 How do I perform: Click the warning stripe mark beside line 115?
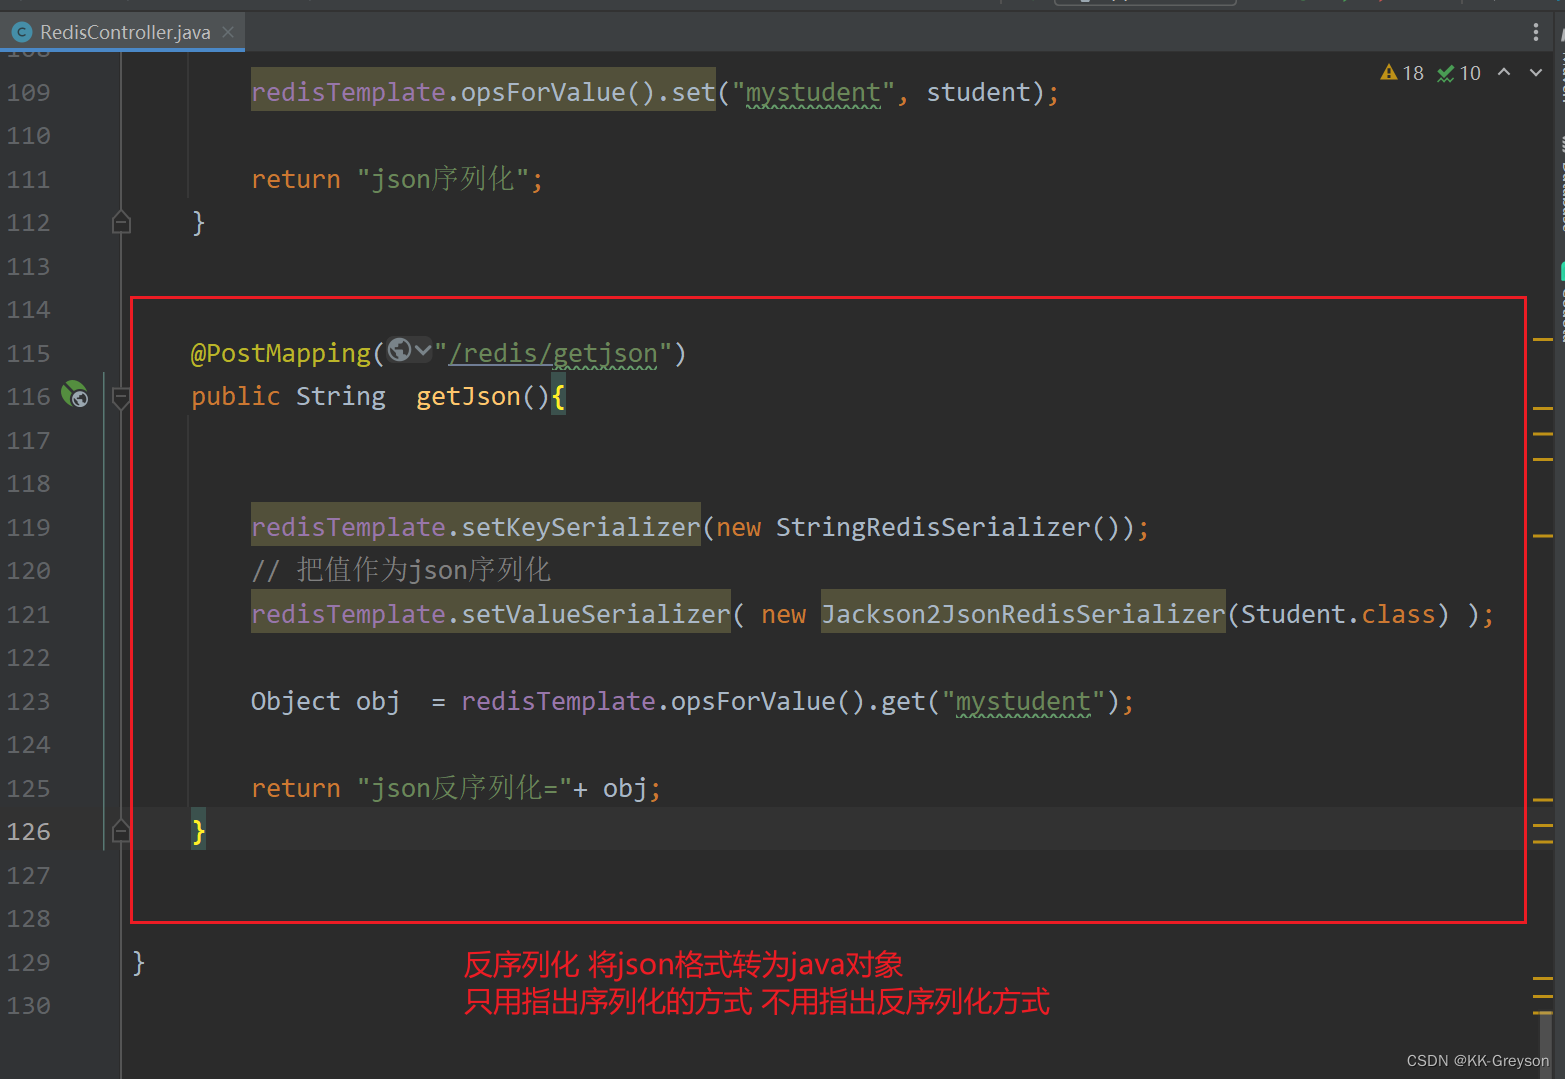coord(1542,339)
